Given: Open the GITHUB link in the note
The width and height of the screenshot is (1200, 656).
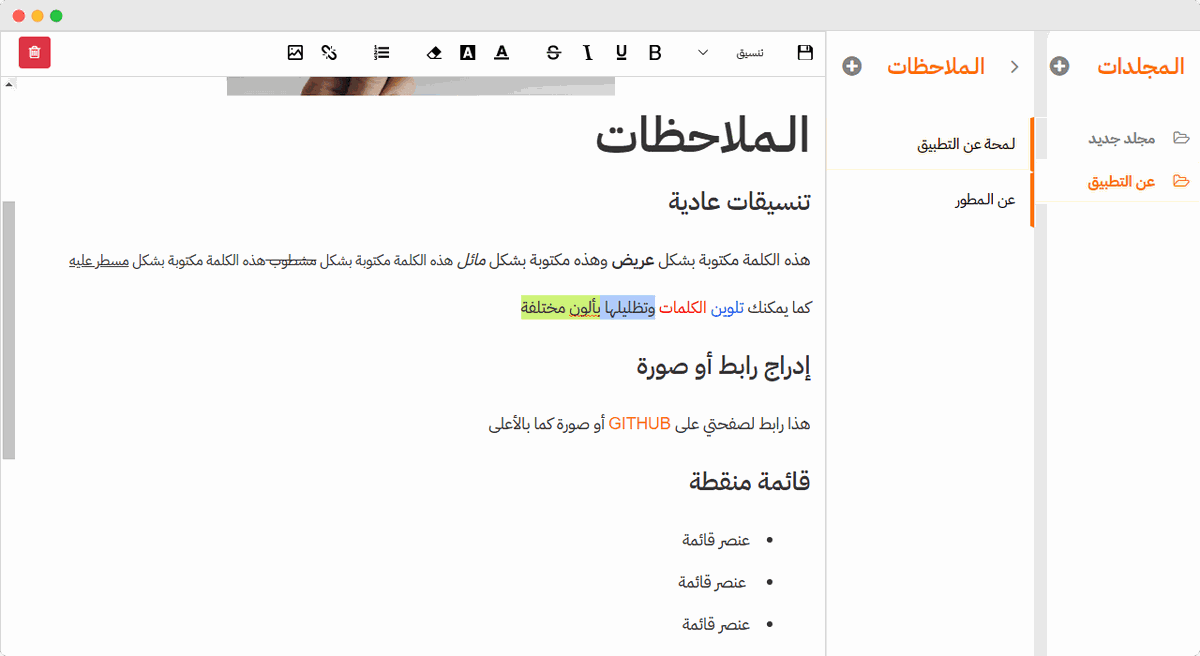Looking at the screenshot, I should coord(639,423).
